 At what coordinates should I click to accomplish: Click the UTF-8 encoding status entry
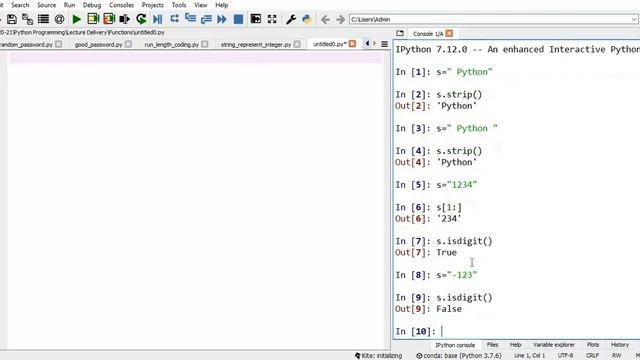tap(565, 356)
